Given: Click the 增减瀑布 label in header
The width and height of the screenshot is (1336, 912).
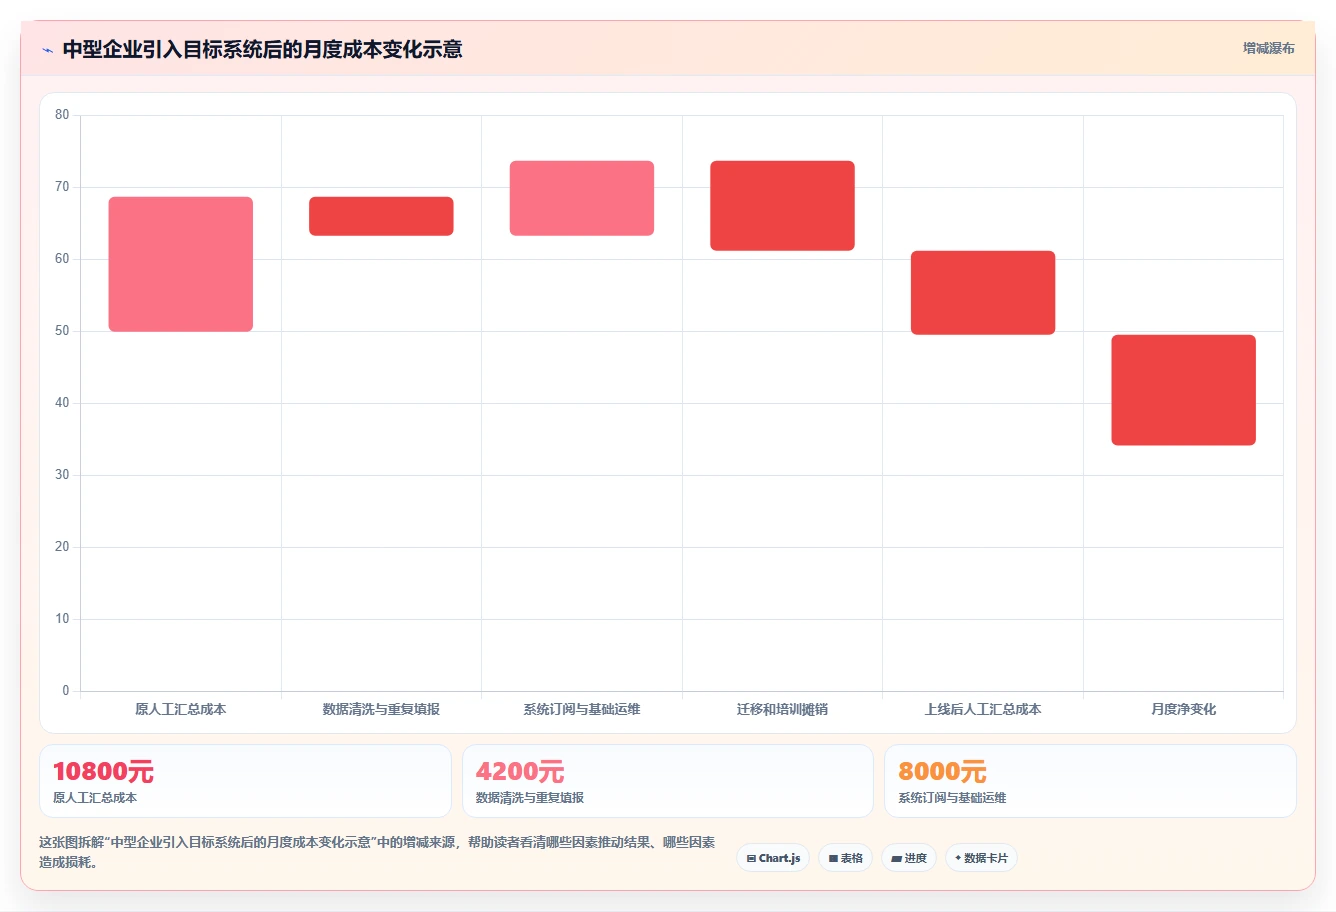Looking at the screenshot, I should pos(1268,48).
